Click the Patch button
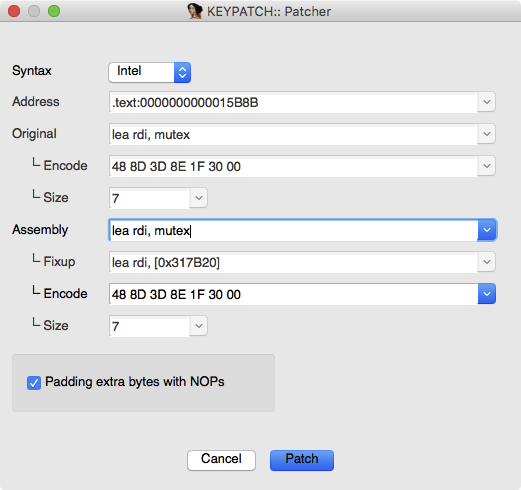521x490 pixels. tap(302, 460)
